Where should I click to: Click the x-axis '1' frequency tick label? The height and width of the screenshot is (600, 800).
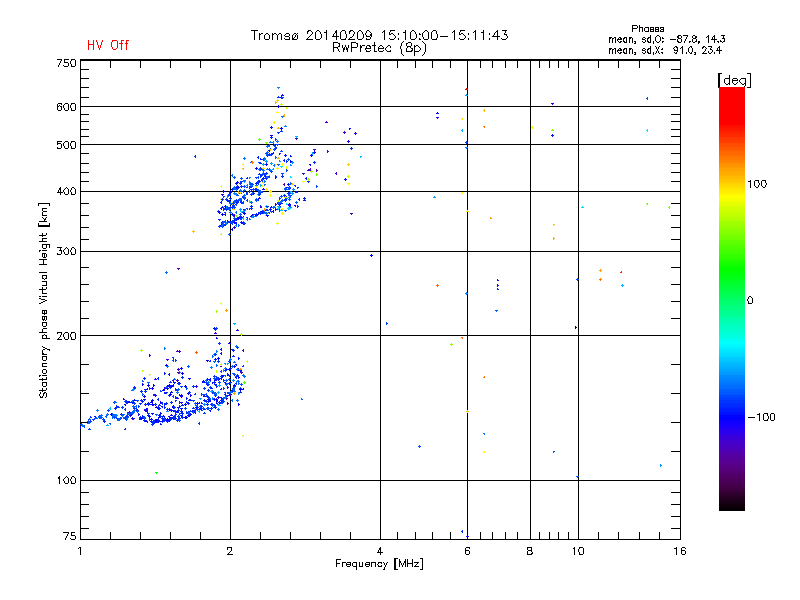[80, 551]
